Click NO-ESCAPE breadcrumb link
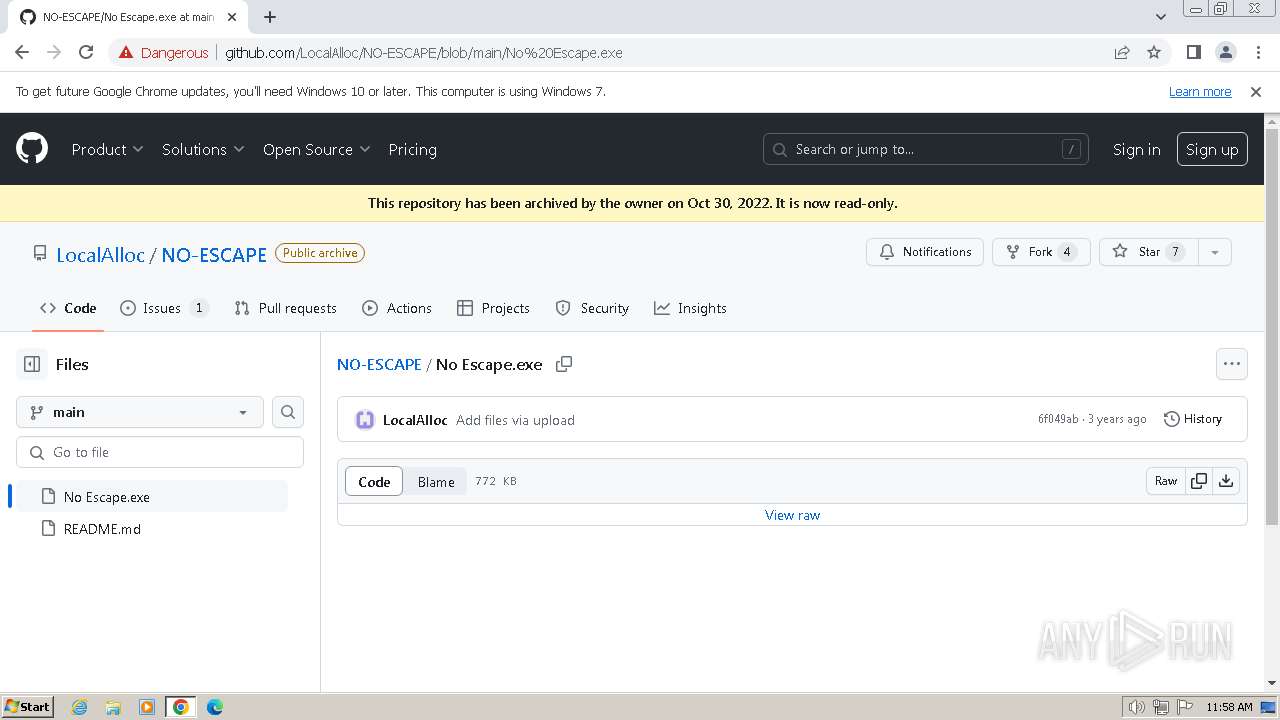The image size is (1280, 720). coord(379,364)
